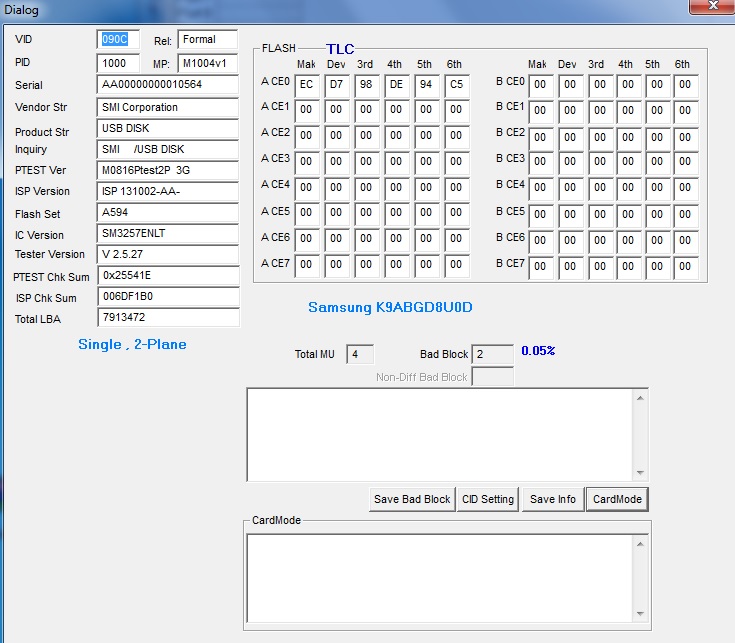This screenshot has width=735, height=643.
Task: Click the Vendor Str field SMI Corporation
Action: click(x=168, y=107)
